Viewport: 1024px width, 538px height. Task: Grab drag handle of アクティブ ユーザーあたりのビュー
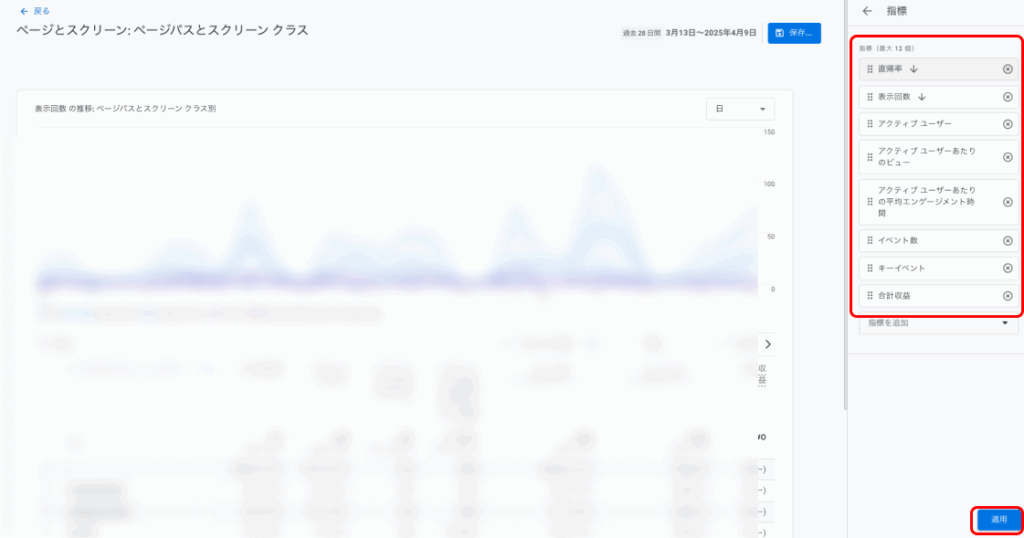point(870,157)
